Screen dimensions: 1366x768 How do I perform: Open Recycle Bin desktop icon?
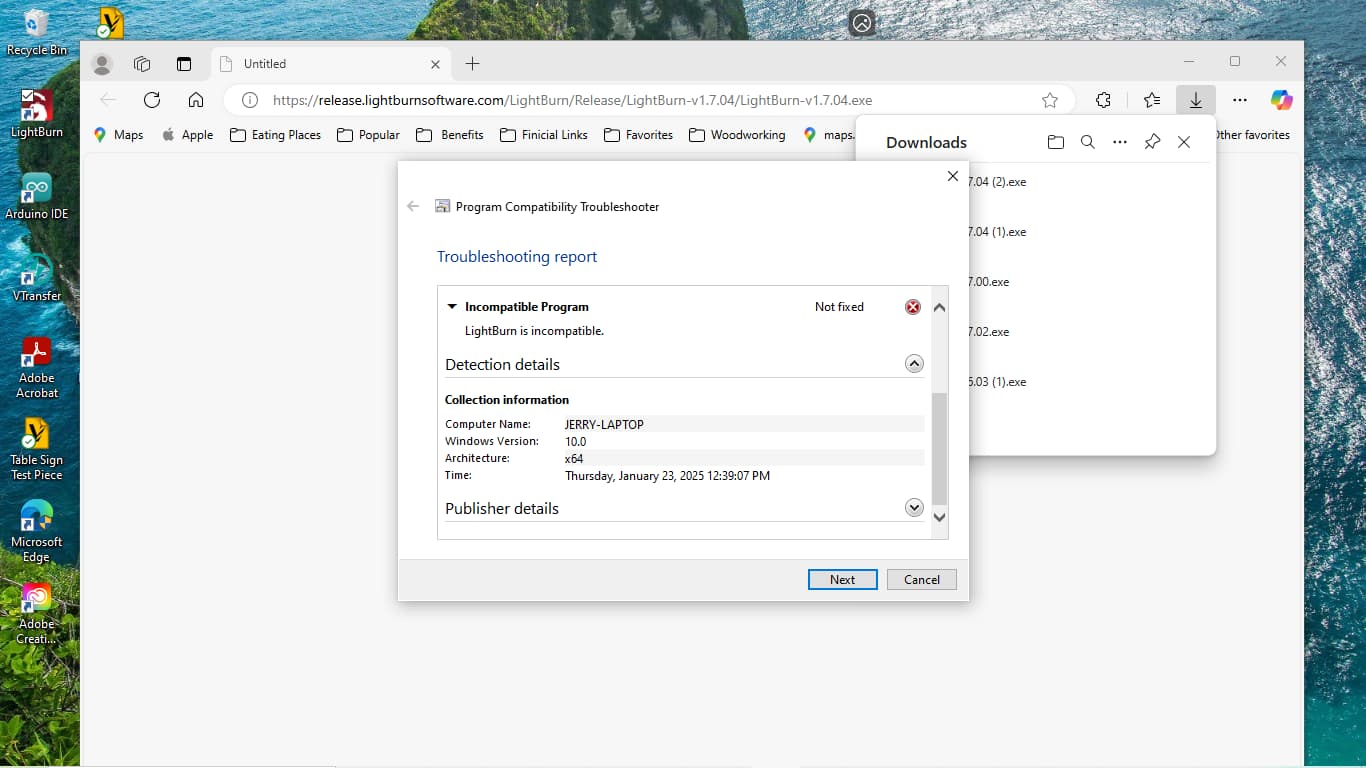pos(37,32)
